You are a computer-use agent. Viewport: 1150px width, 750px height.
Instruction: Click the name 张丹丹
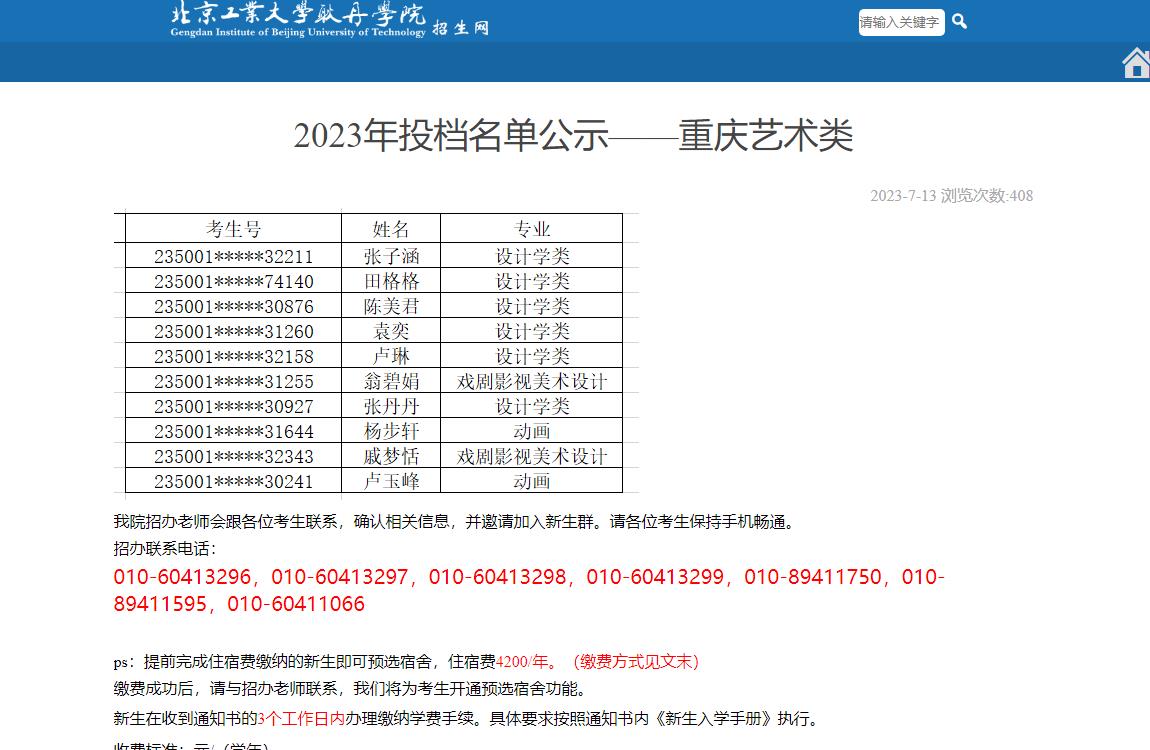click(x=391, y=406)
